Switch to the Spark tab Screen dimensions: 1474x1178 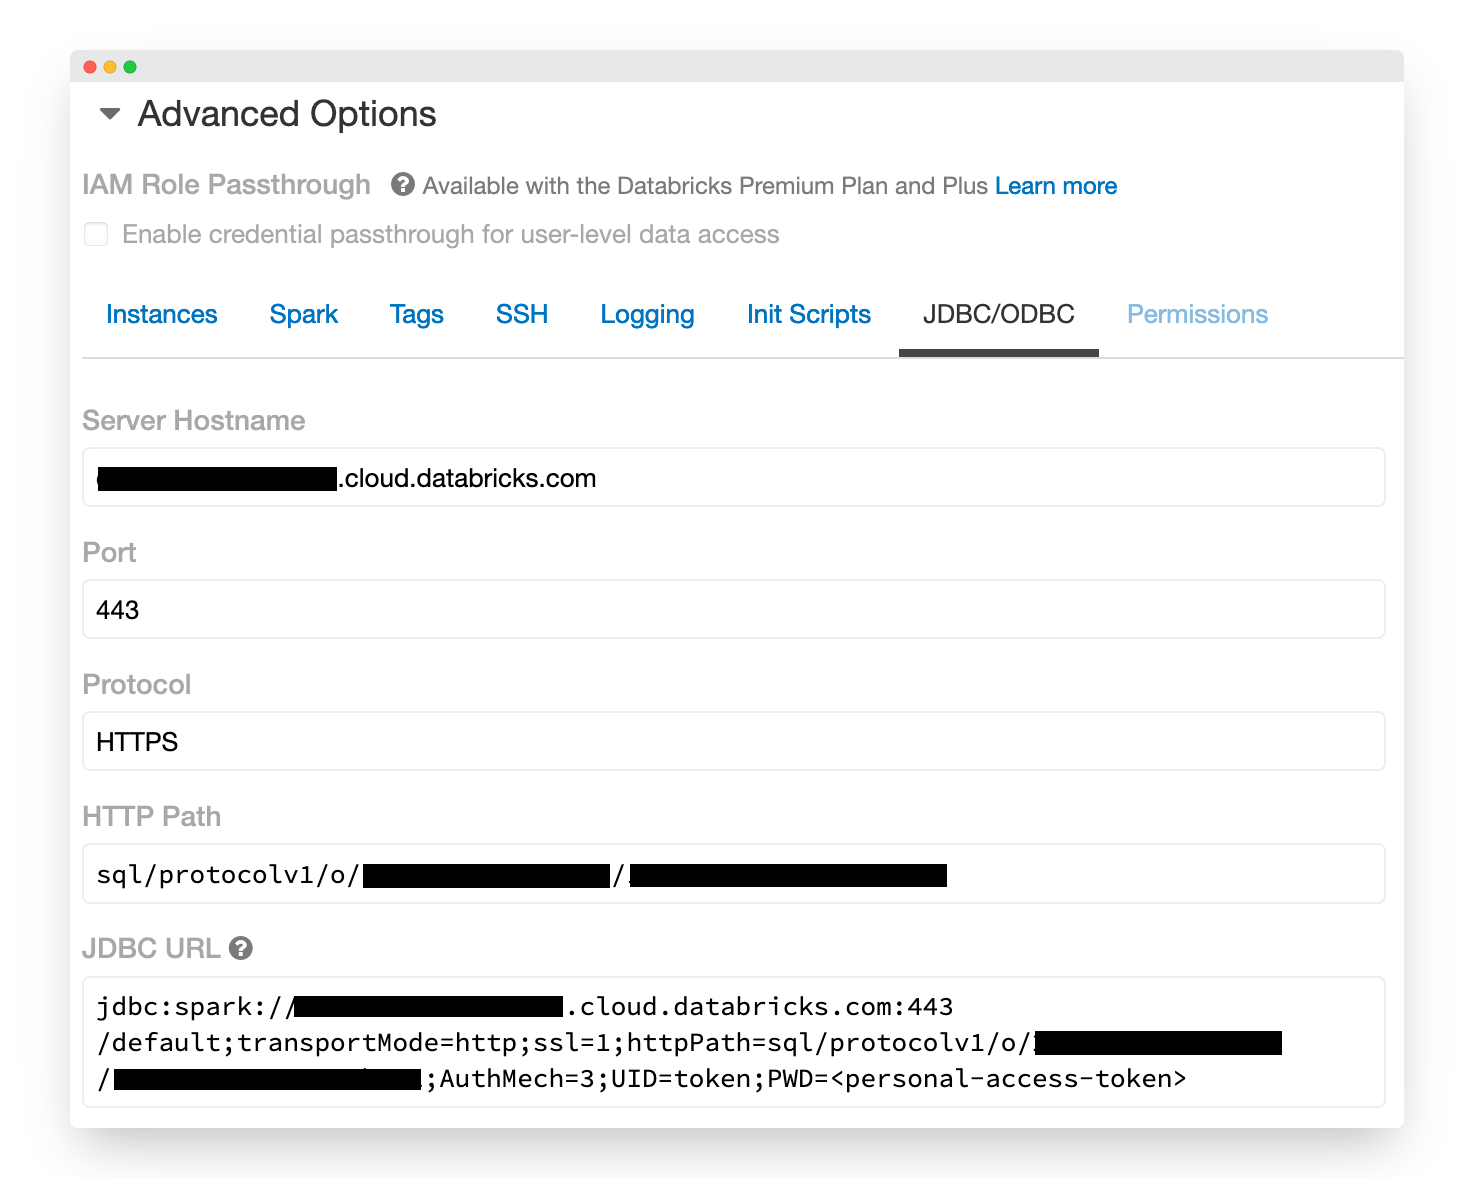(x=304, y=314)
